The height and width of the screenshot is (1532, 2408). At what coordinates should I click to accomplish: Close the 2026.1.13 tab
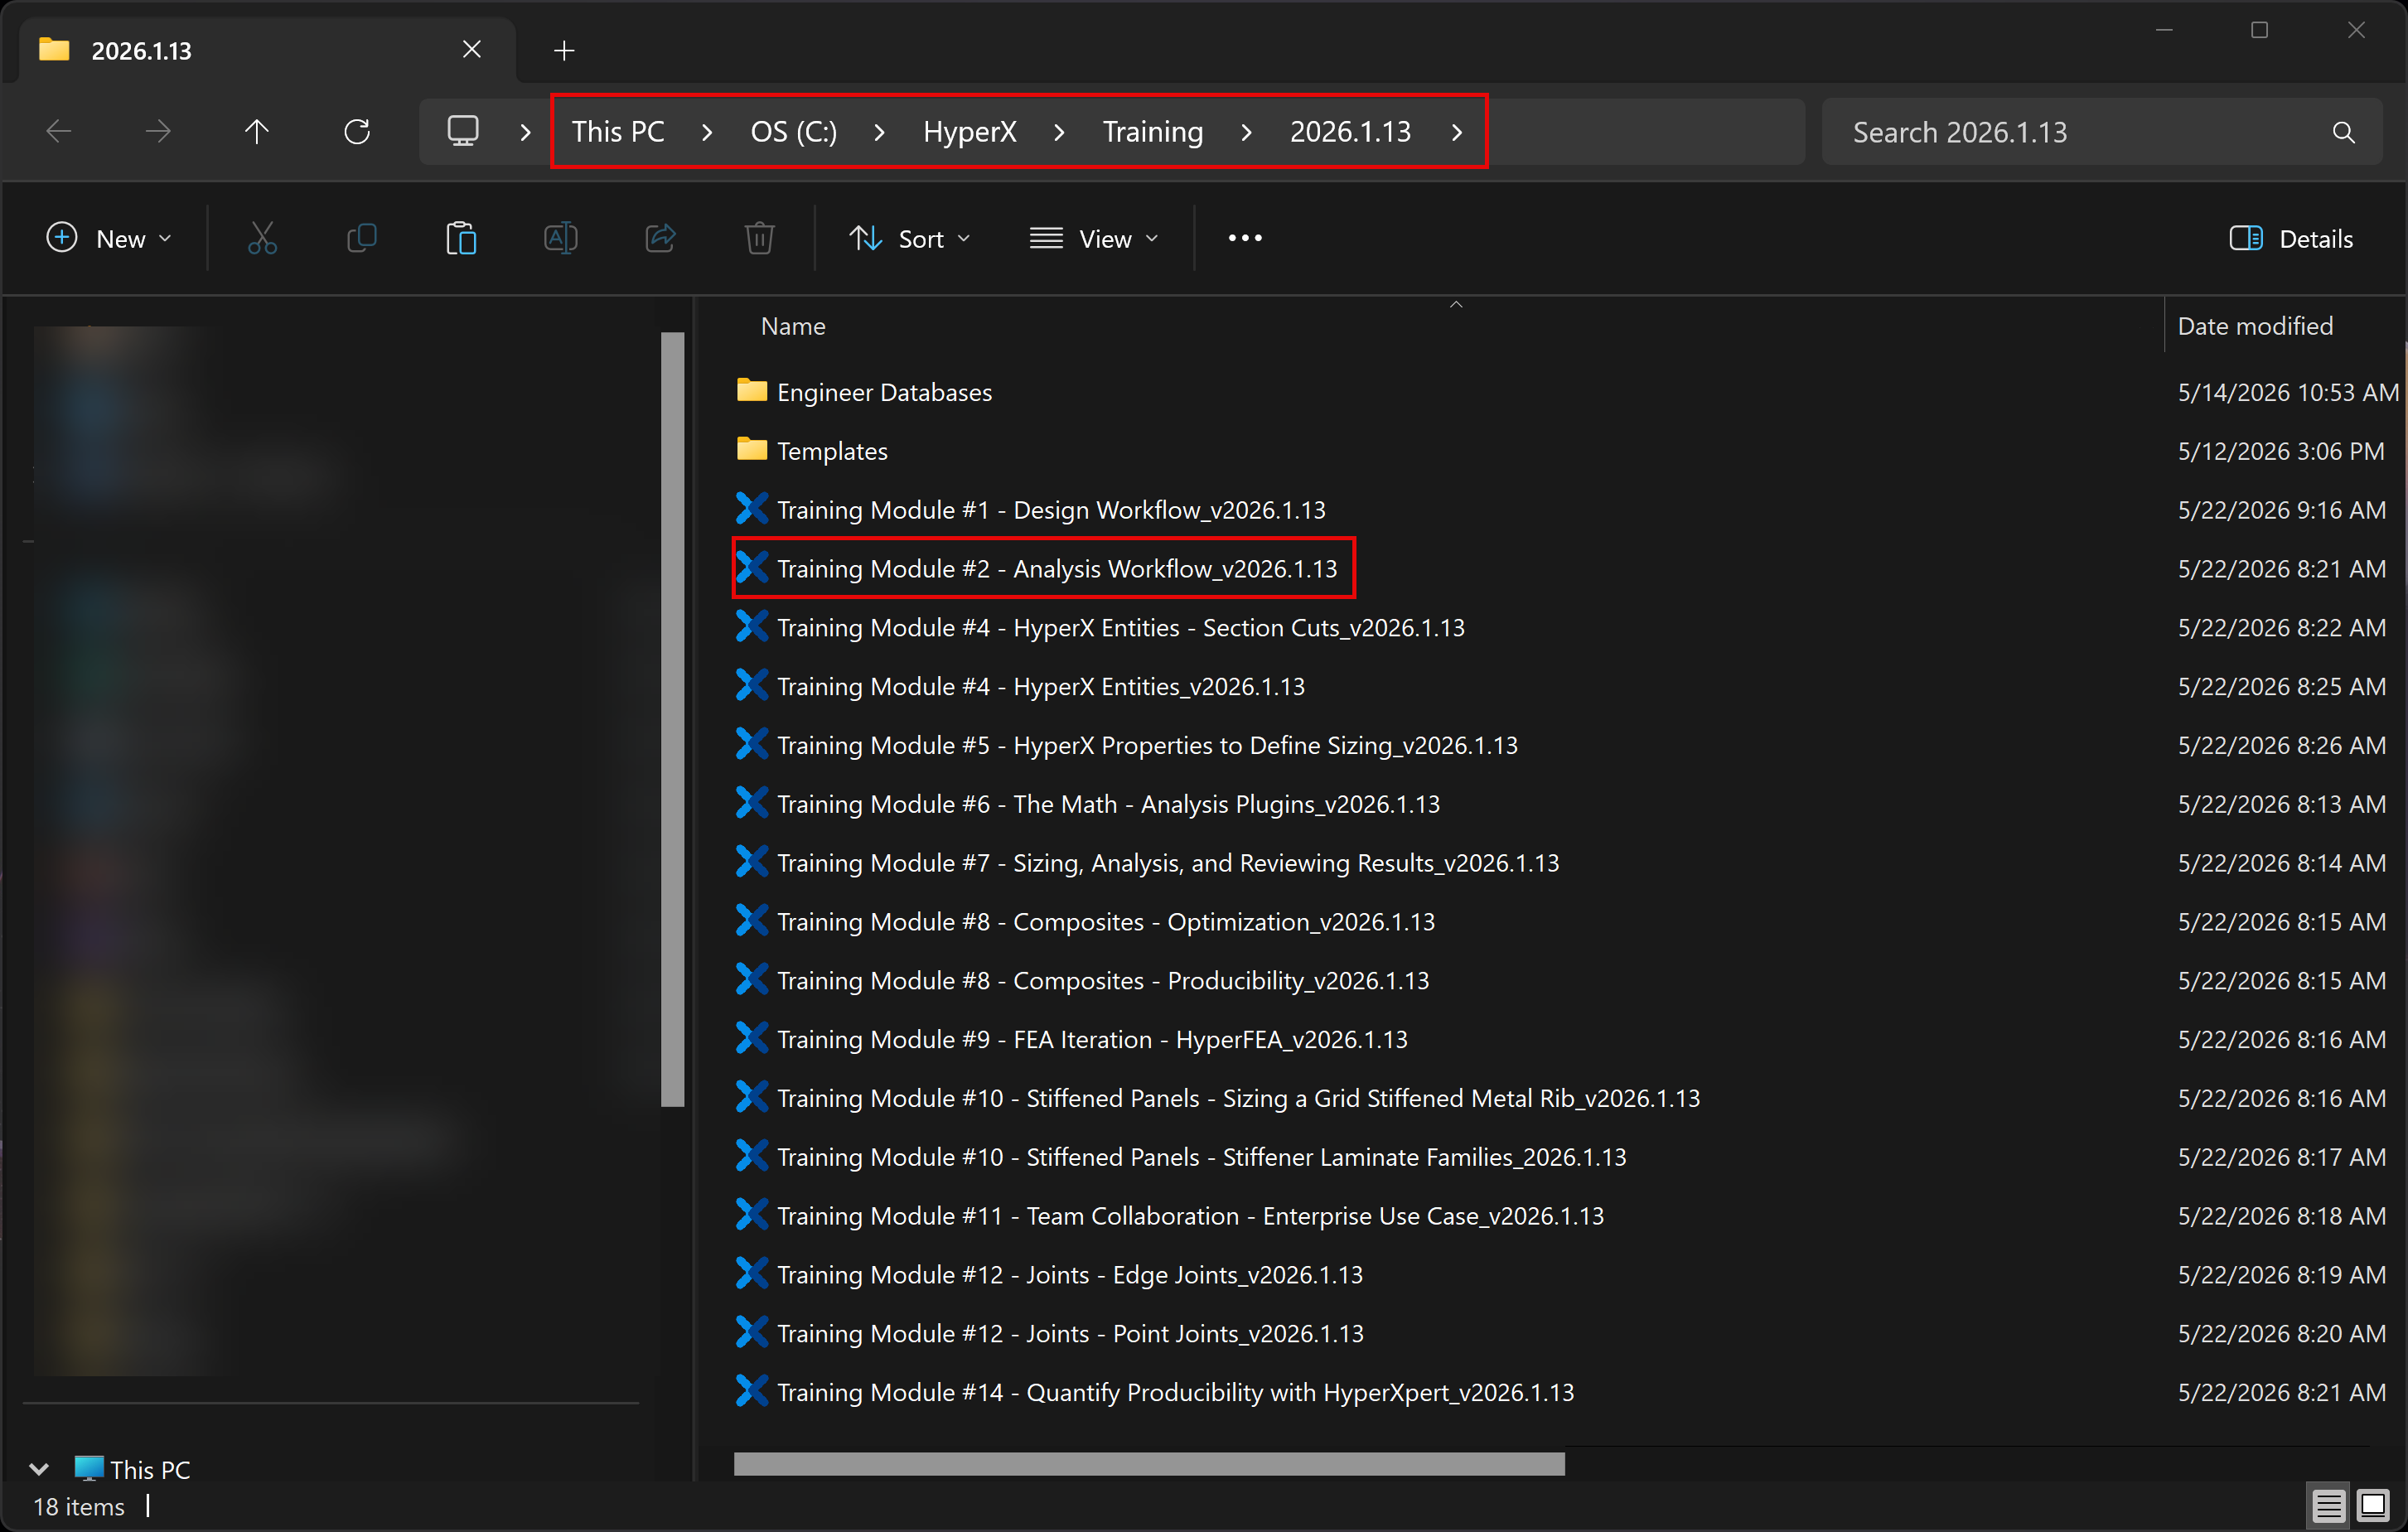(x=472, y=49)
